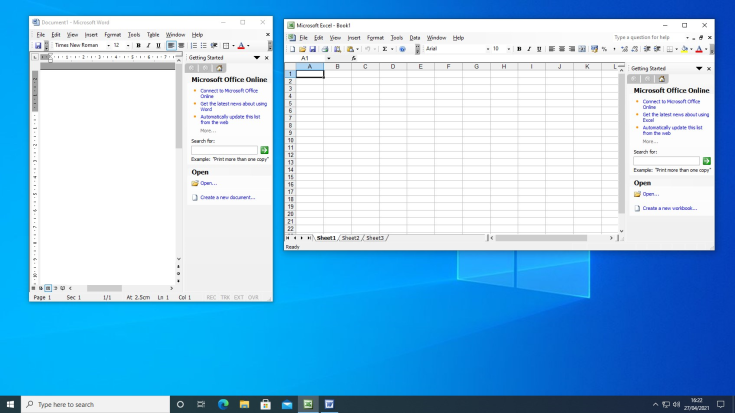The width and height of the screenshot is (735, 413).
Task: Switch to Sheet2 tab in Excel
Action: pyautogui.click(x=350, y=238)
